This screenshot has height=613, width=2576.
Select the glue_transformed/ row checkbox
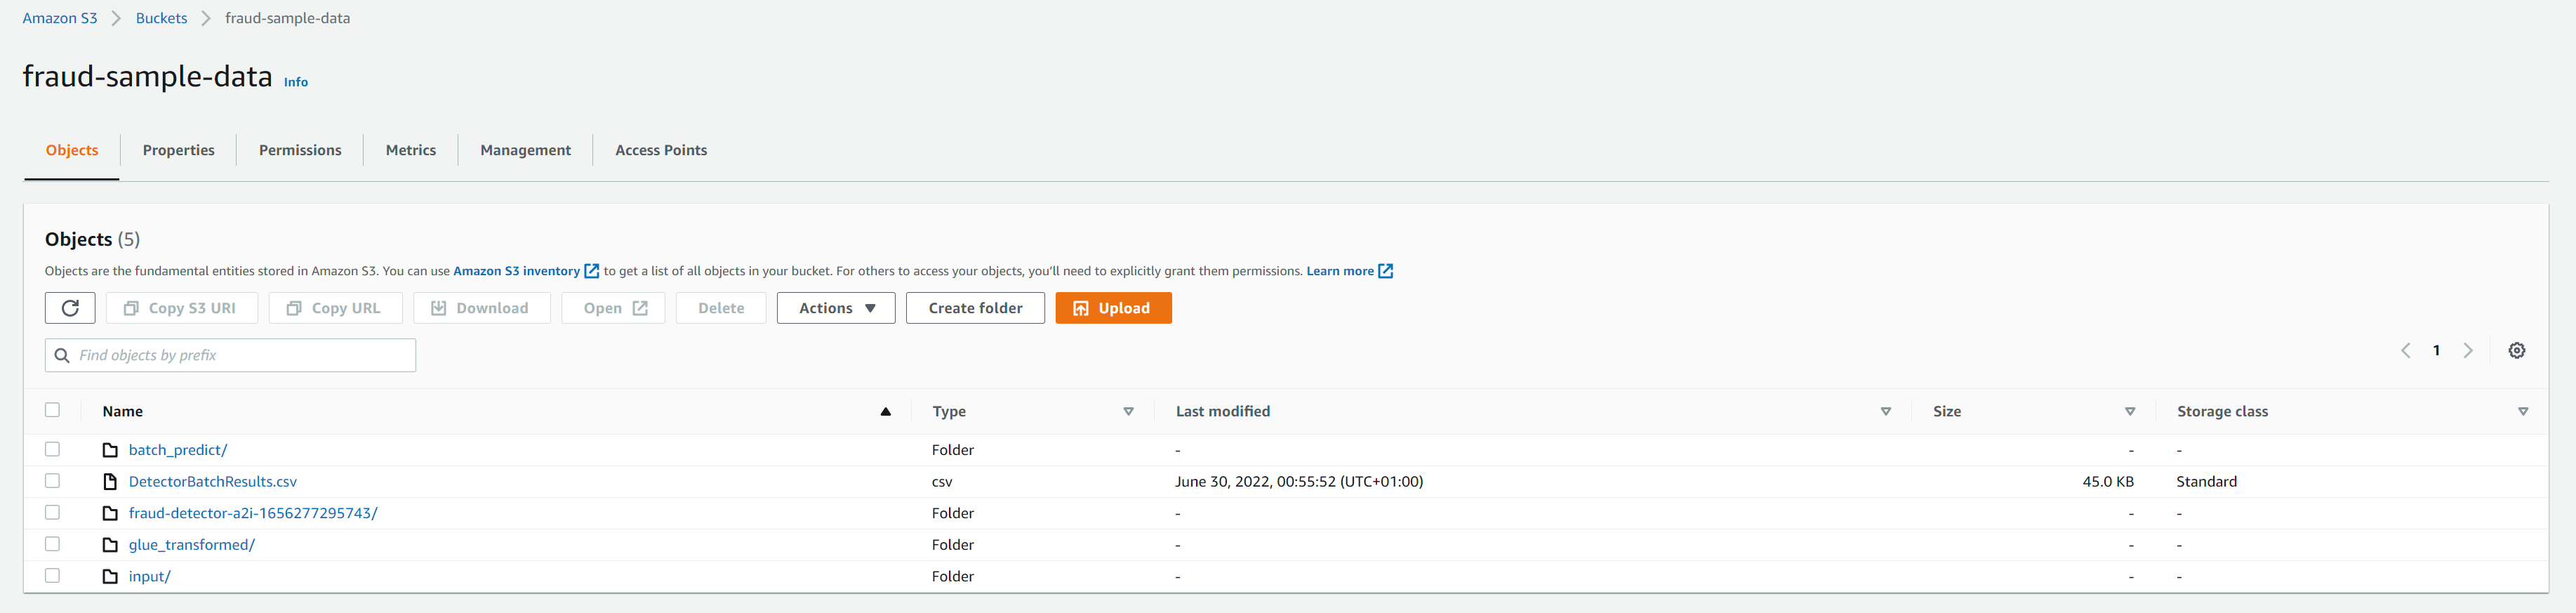(53, 544)
